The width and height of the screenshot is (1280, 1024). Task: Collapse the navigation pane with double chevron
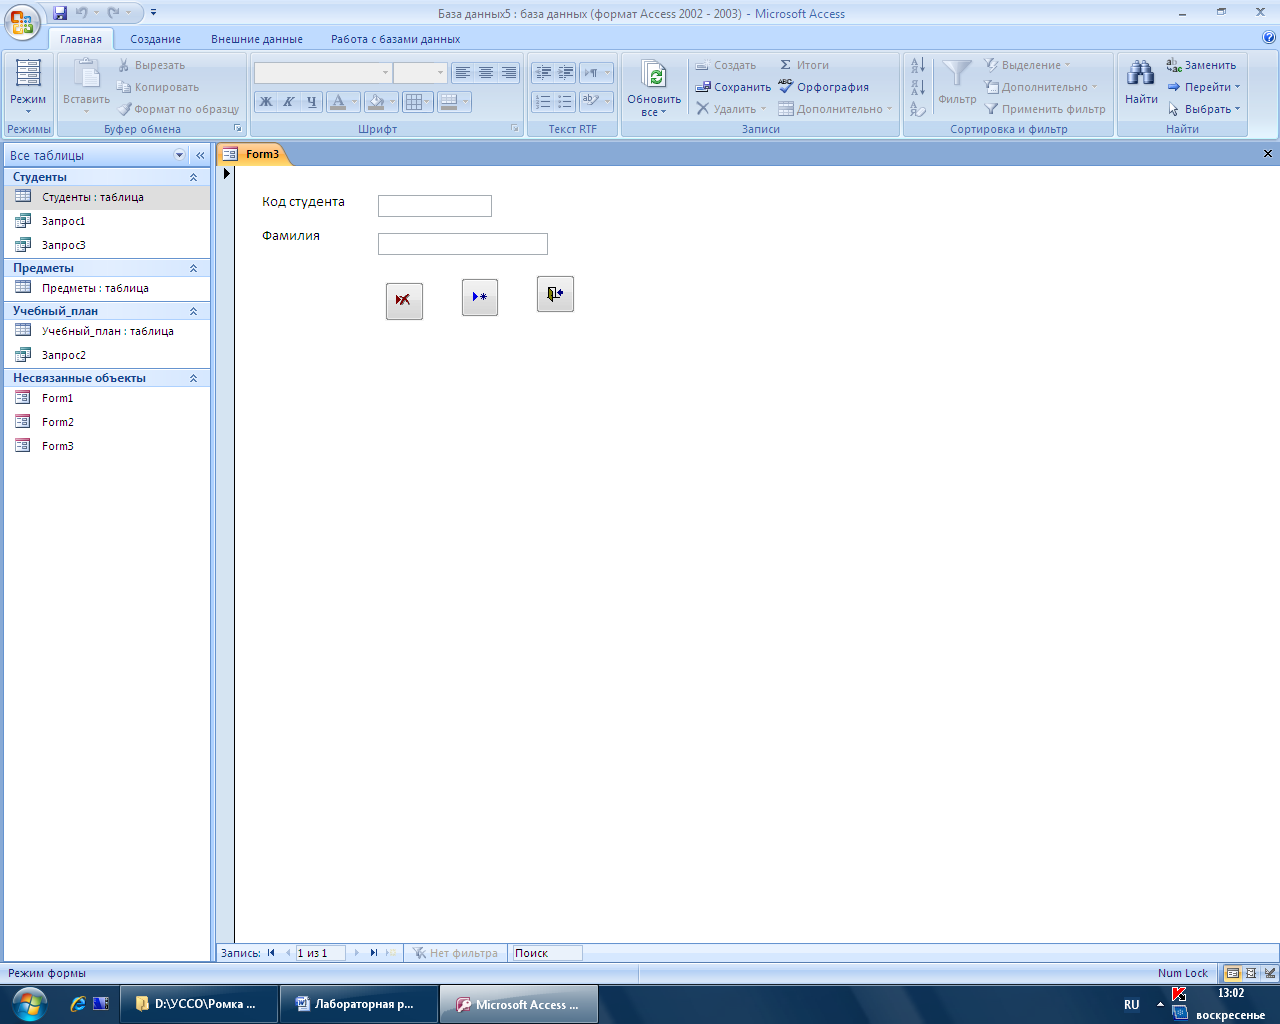200,155
